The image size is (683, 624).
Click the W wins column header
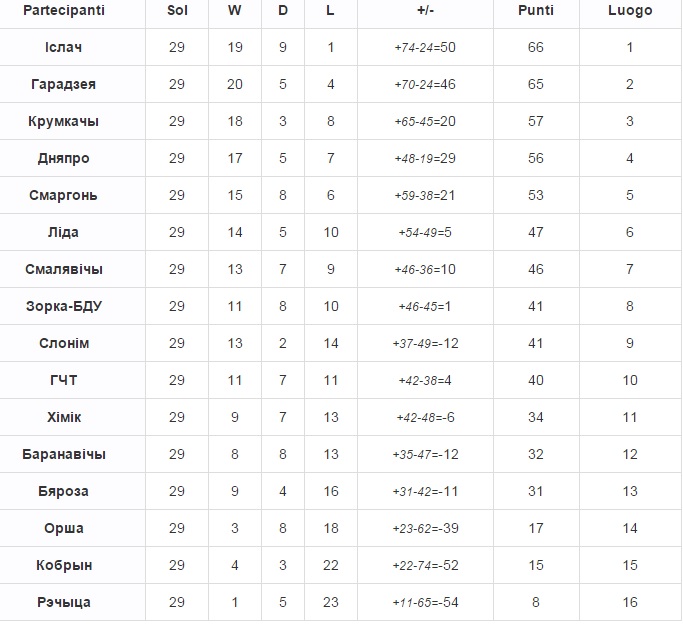(235, 11)
